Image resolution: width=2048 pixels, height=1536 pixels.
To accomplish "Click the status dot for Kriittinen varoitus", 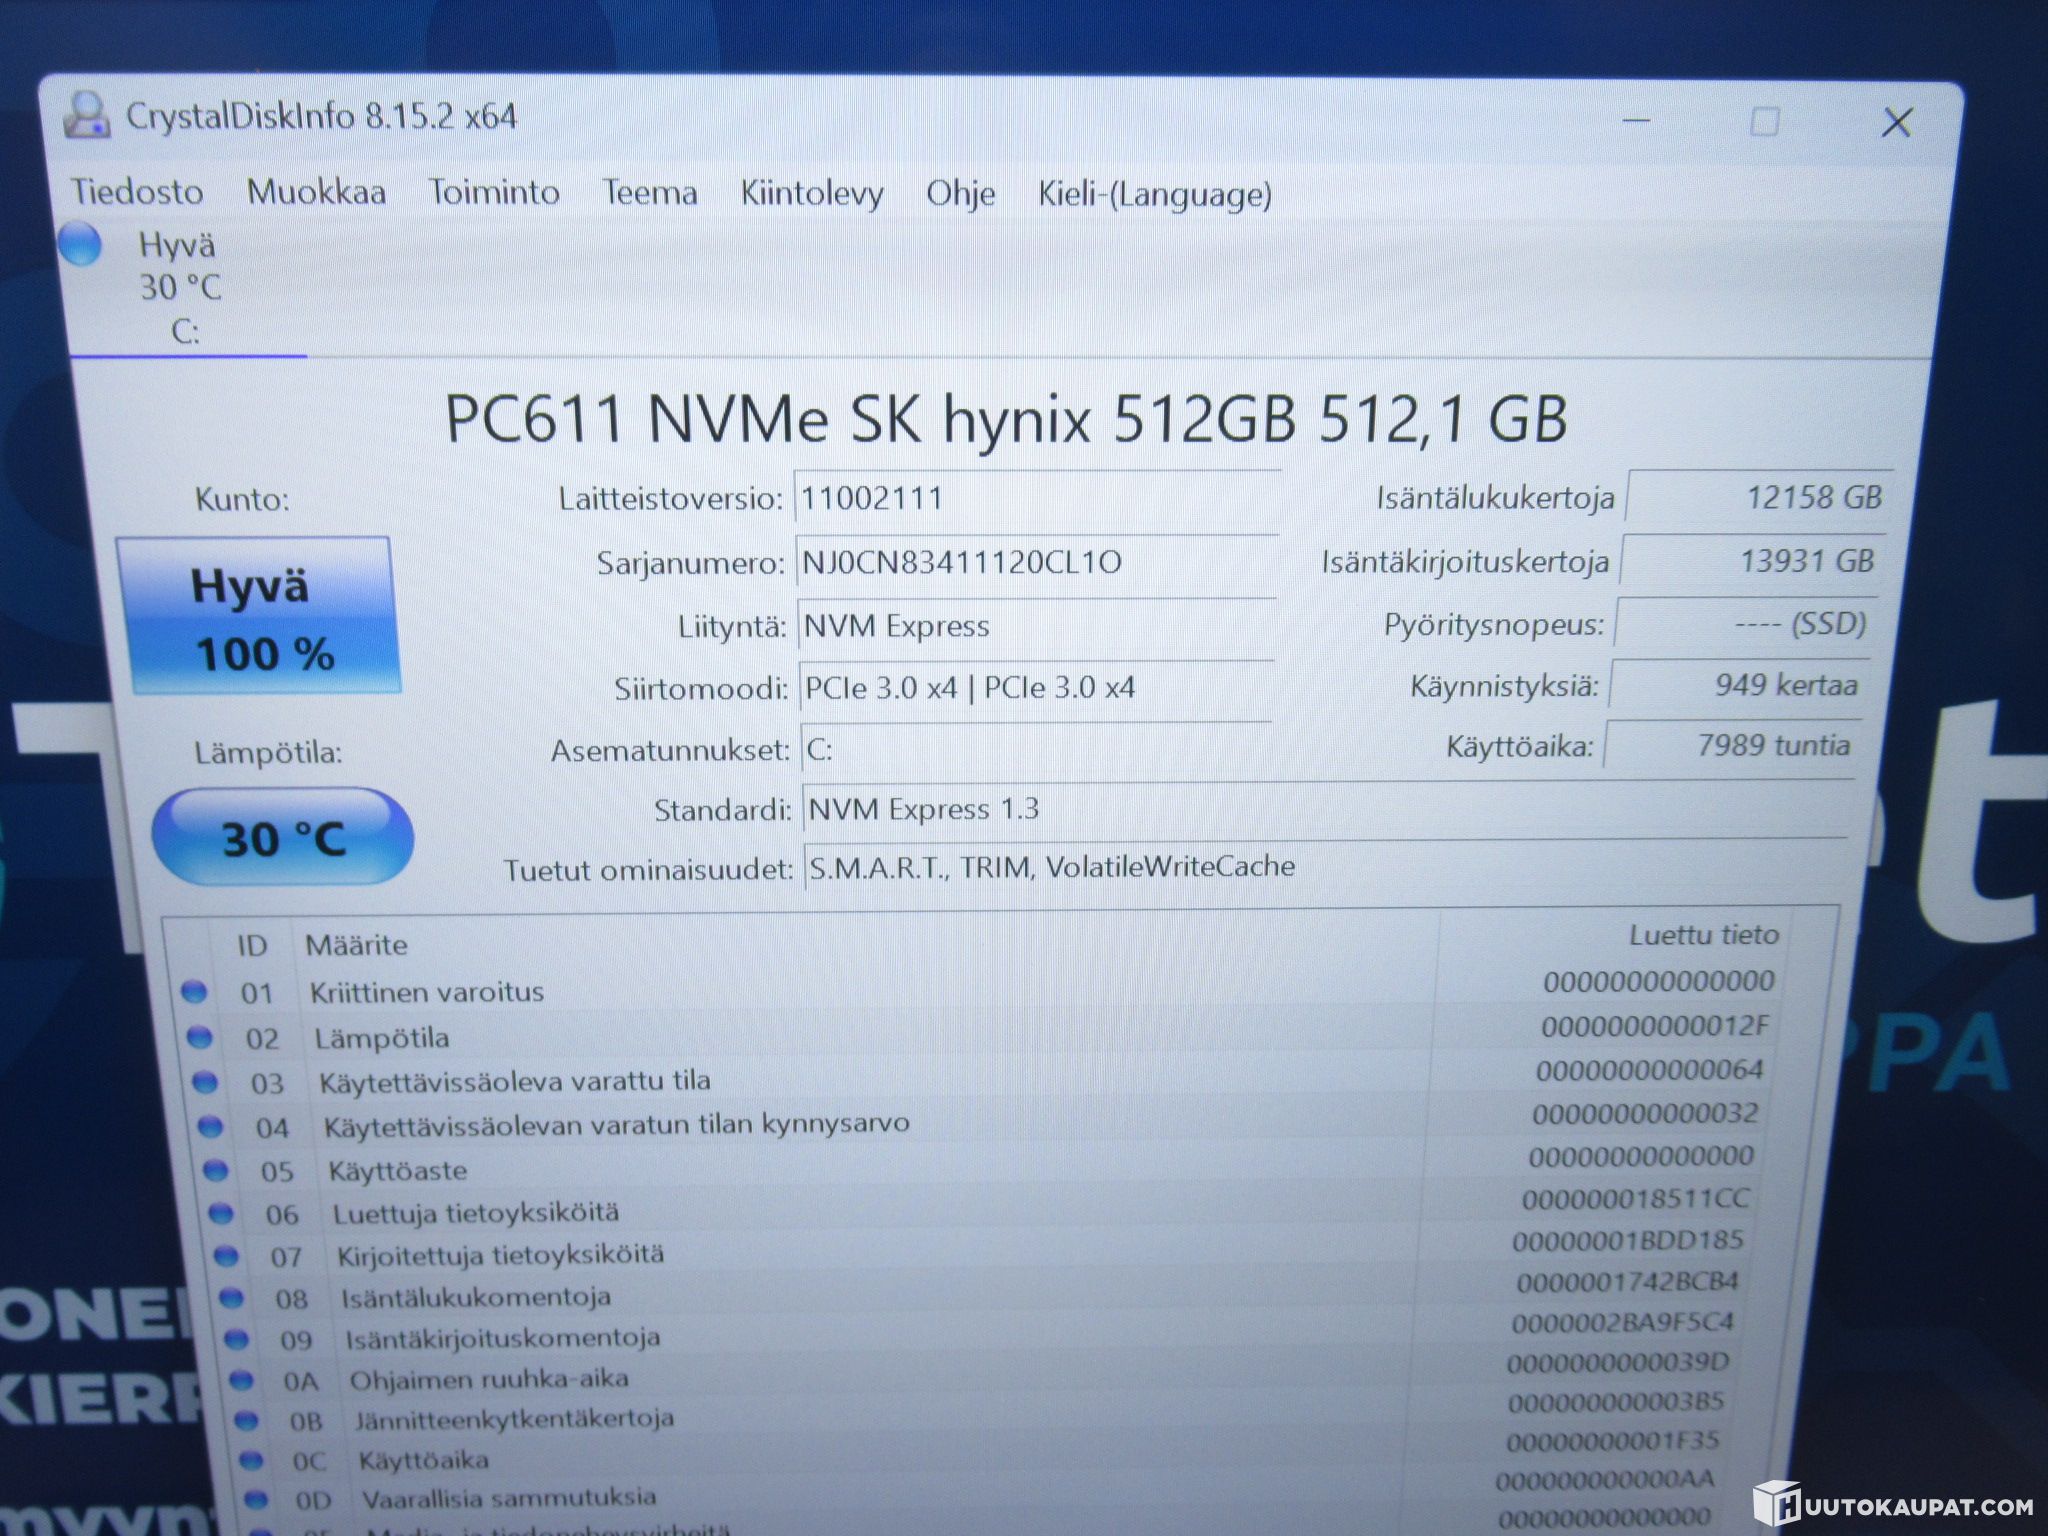I will click(x=194, y=991).
